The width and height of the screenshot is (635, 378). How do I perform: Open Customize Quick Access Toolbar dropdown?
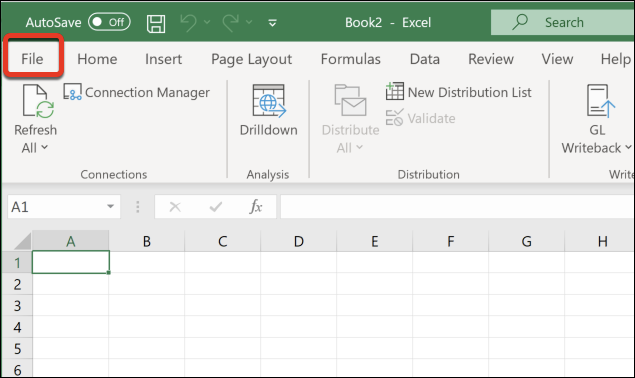point(273,23)
